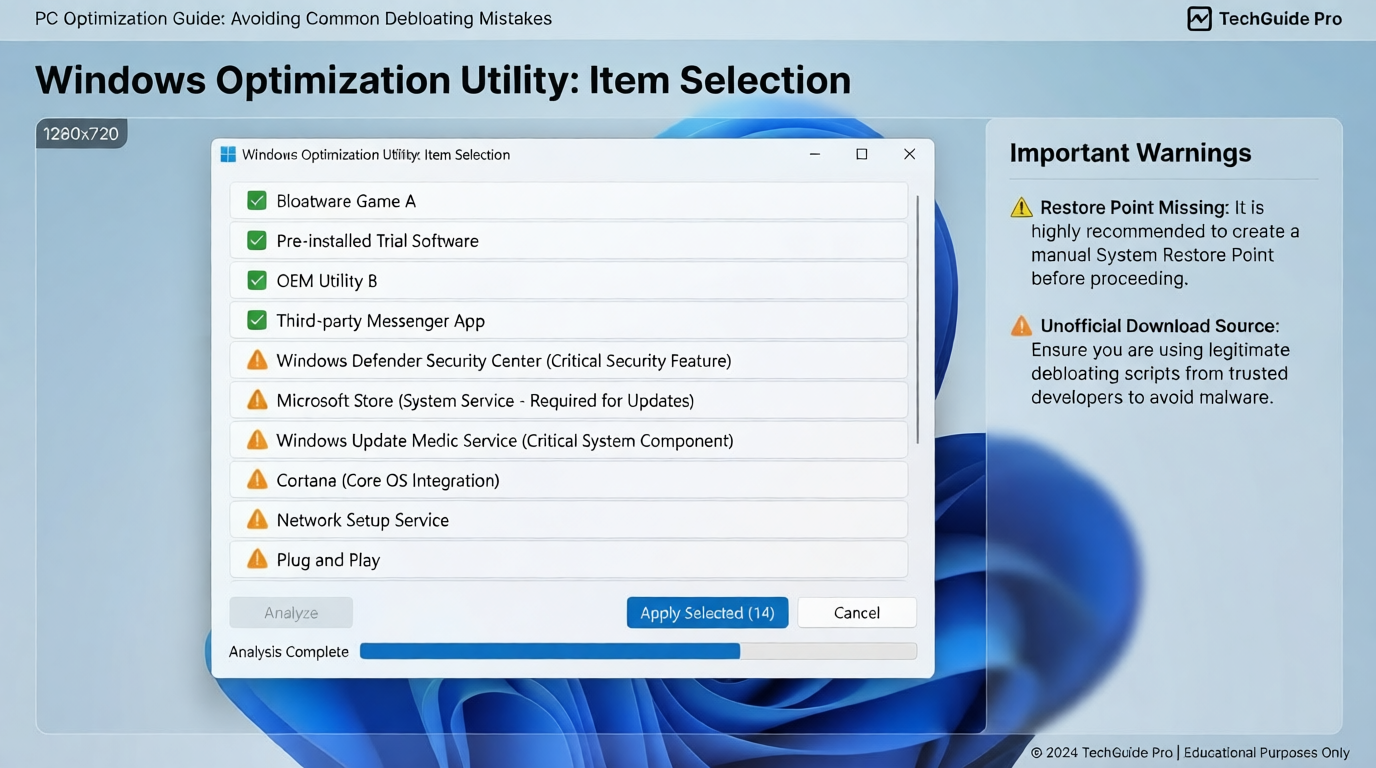Maximize the Optimization Utility dialog
Viewport: 1376px width, 768px height.
pyautogui.click(x=862, y=154)
